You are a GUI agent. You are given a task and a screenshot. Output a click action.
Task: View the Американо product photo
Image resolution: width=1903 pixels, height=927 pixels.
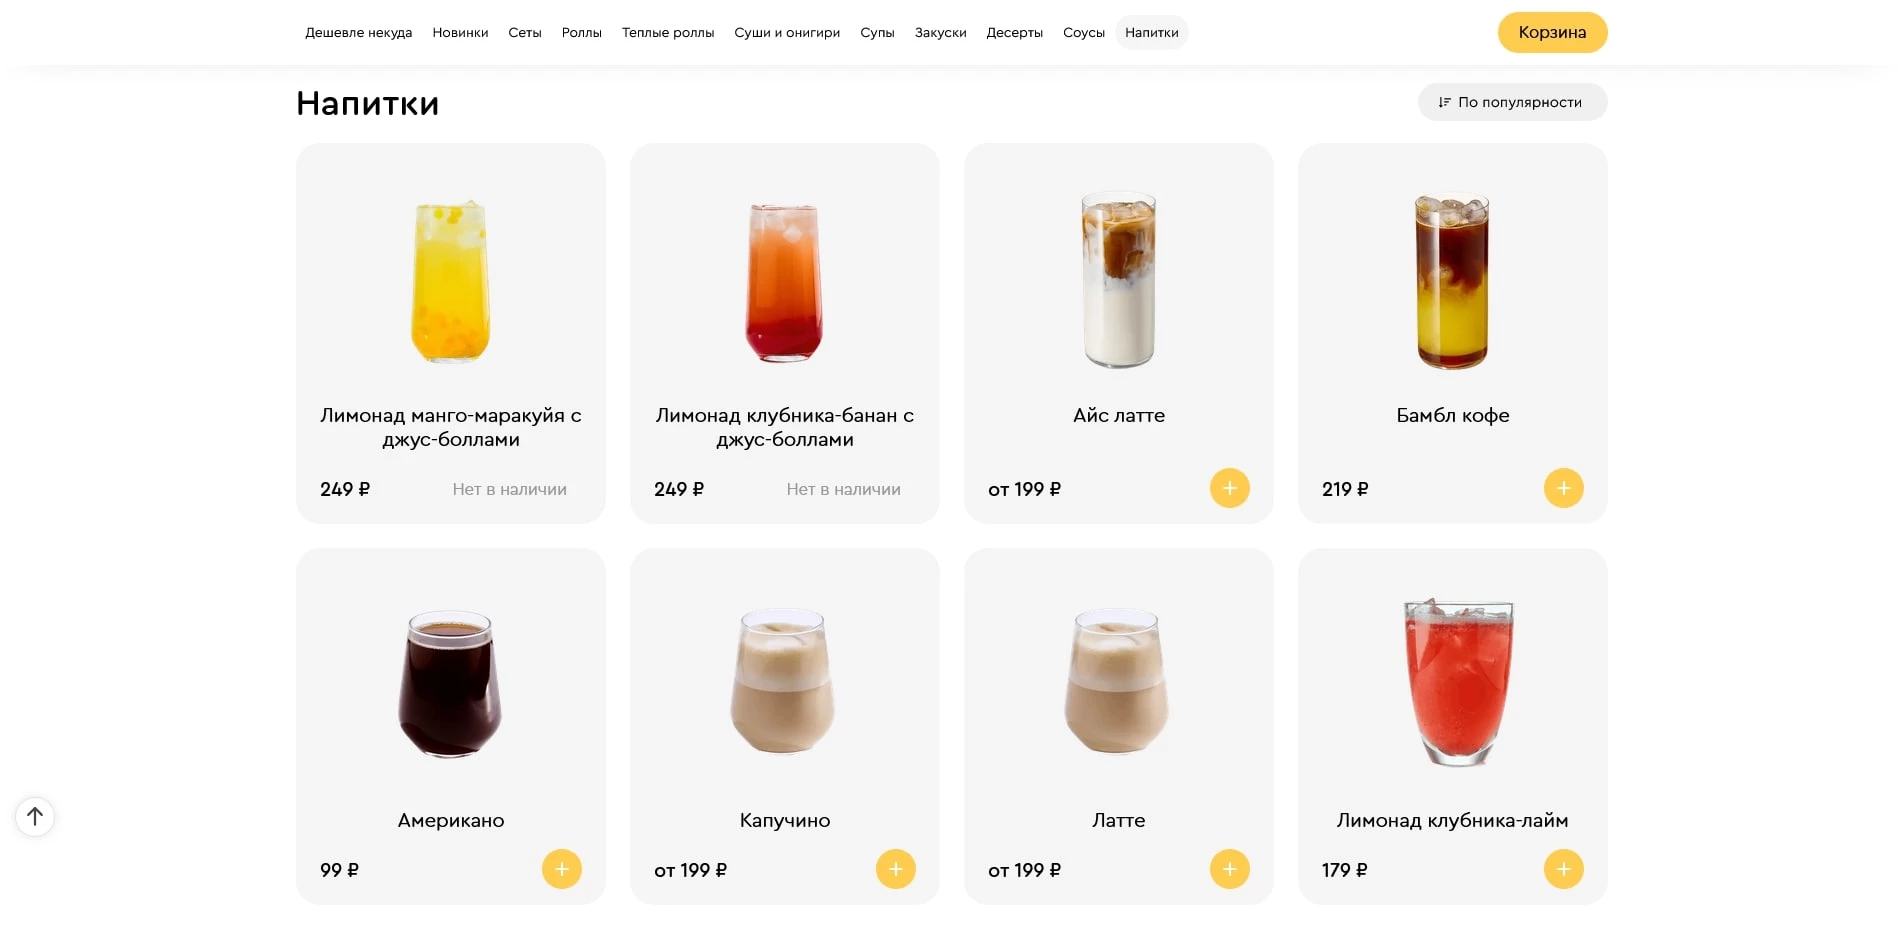pyautogui.click(x=450, y=684)
